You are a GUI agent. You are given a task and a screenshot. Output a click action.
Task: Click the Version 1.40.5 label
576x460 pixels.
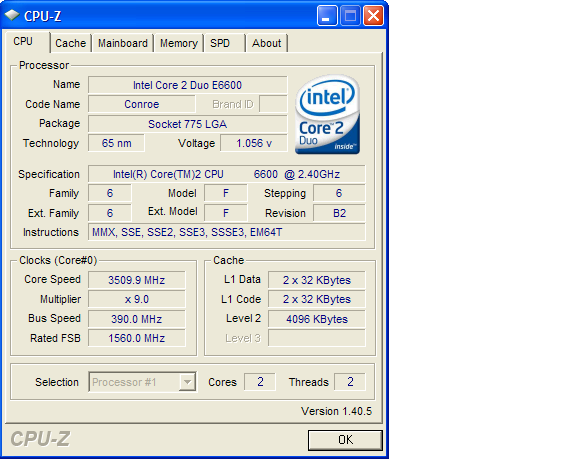(336, 411)
